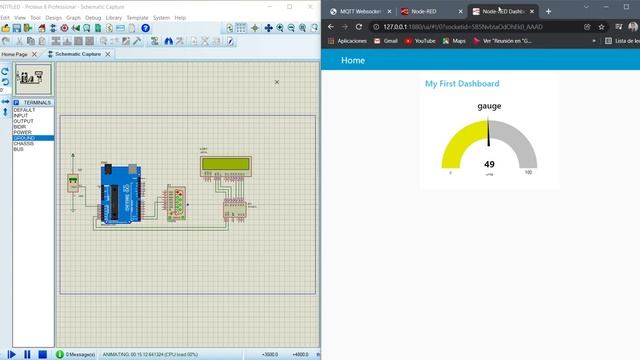This screenshot has height=360, width=640.
Task: Click vertical mirror arrow icon
Action: click(5, 112)
